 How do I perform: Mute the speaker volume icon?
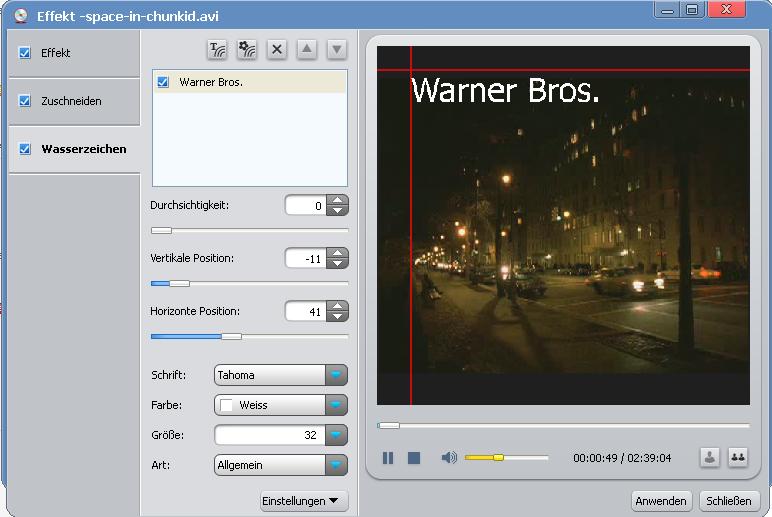(449, 457)
